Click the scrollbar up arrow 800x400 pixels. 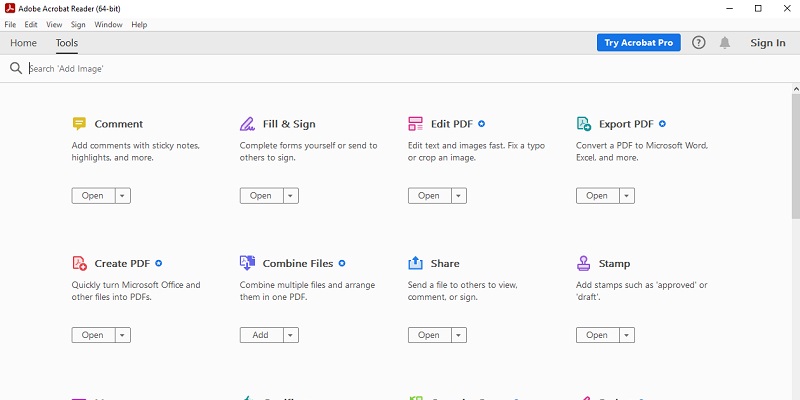(x=796, y=89)
